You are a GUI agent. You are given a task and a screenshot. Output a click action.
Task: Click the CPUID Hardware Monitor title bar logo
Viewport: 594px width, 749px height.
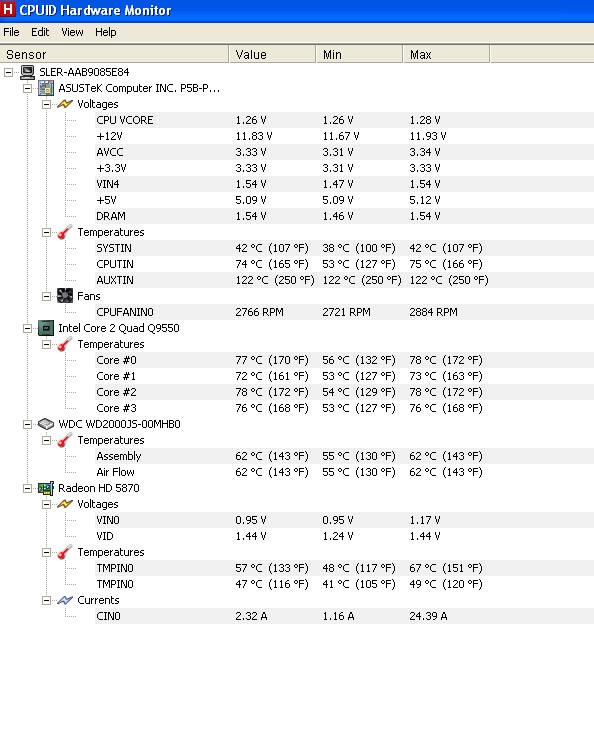click(x=8, y=9)
